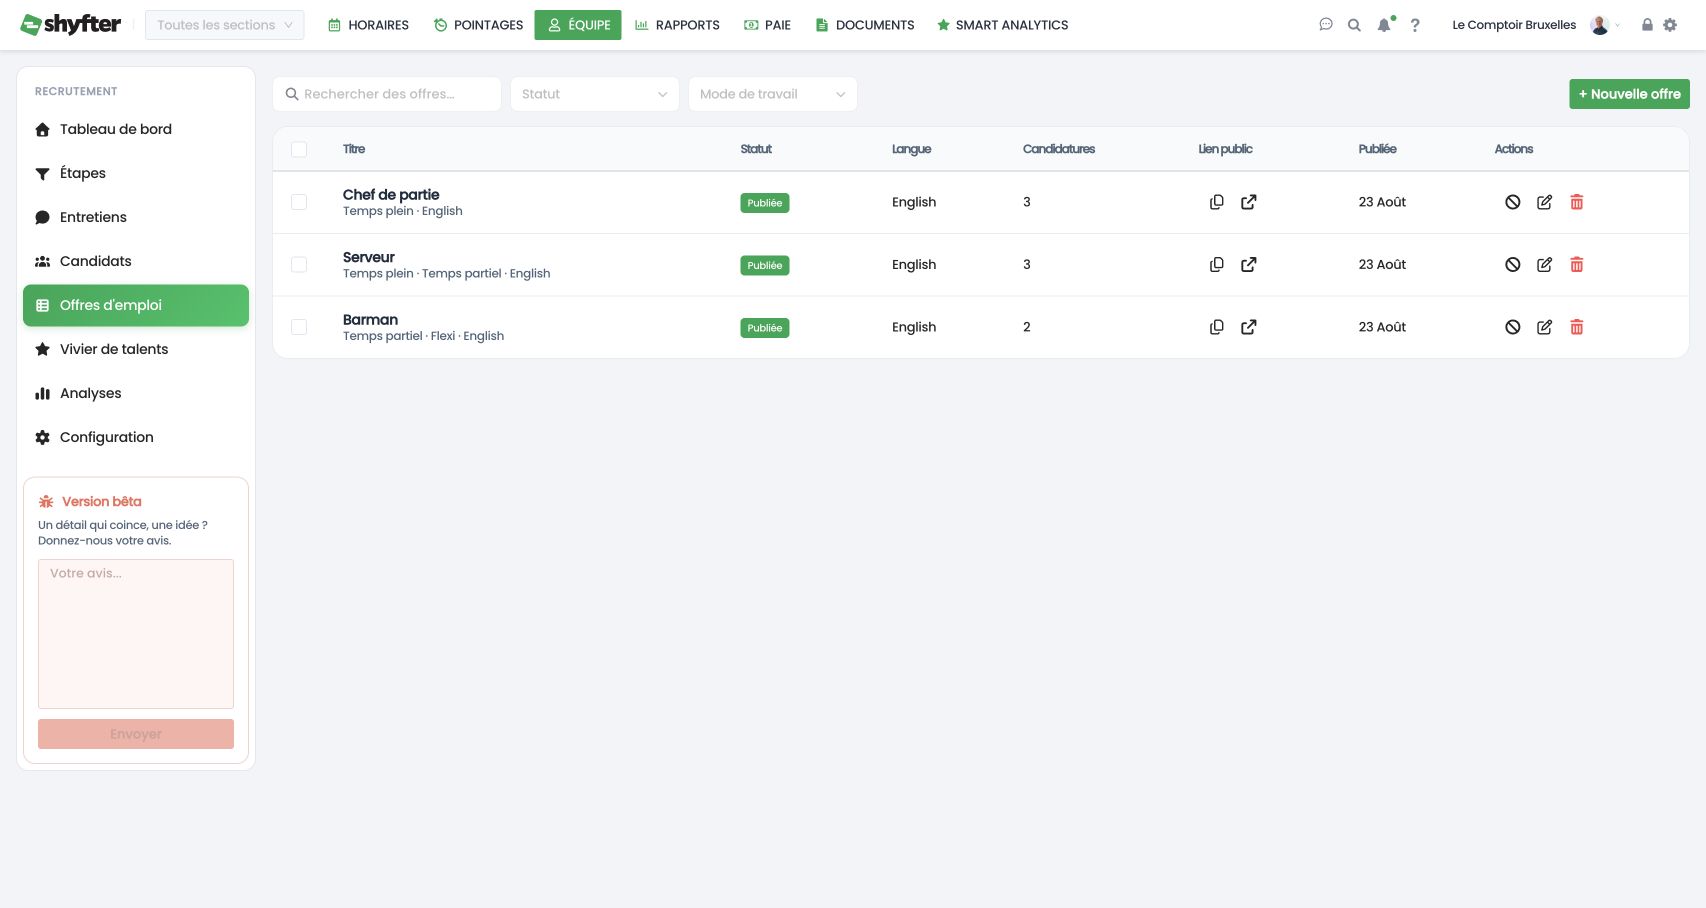
Task: Tick the Chef de partie row checkbox
Action: pyautogui.click(x=299, y=202)
